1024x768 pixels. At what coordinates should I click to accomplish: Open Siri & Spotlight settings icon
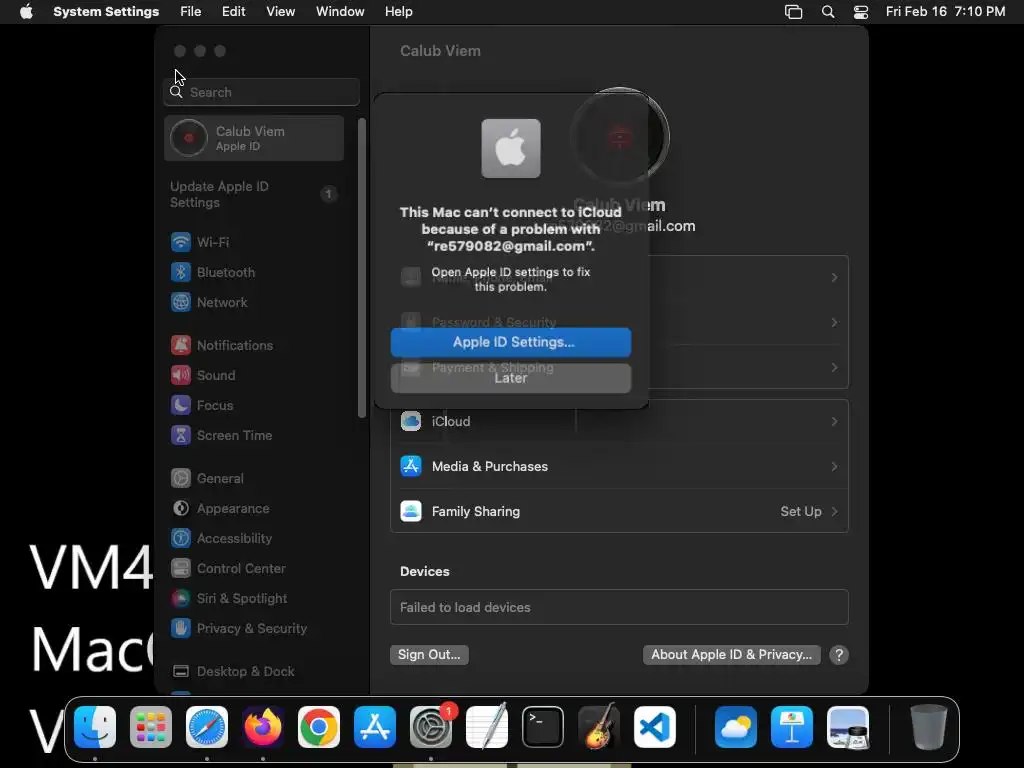[x=181, y=599]
